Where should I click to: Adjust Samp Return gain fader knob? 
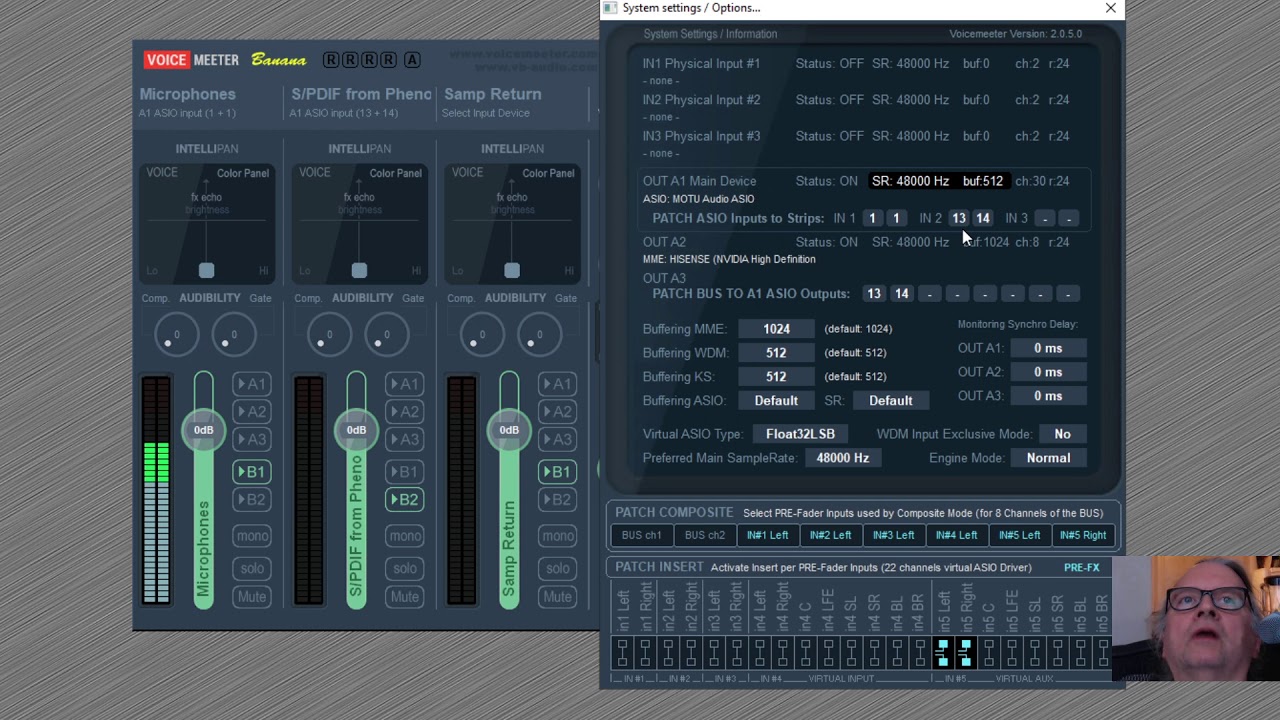pyautogui.click(x=509, y=430)
